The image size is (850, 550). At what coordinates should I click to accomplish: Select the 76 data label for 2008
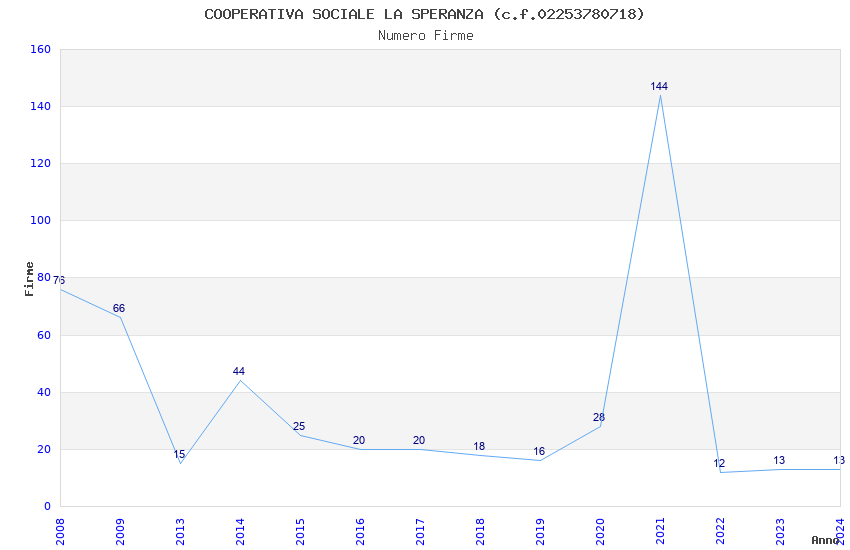click(x=59, y=280)
